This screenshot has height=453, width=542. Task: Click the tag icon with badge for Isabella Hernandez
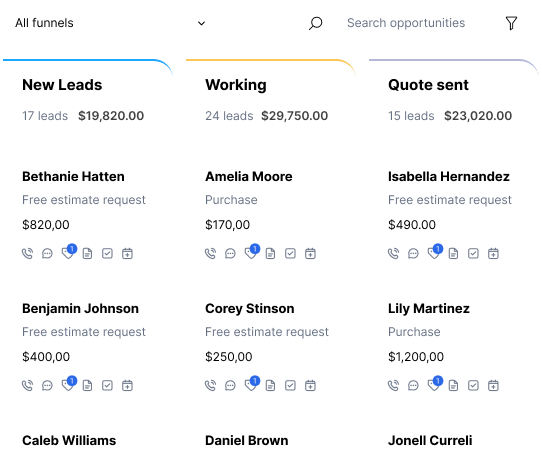point(434,252)
